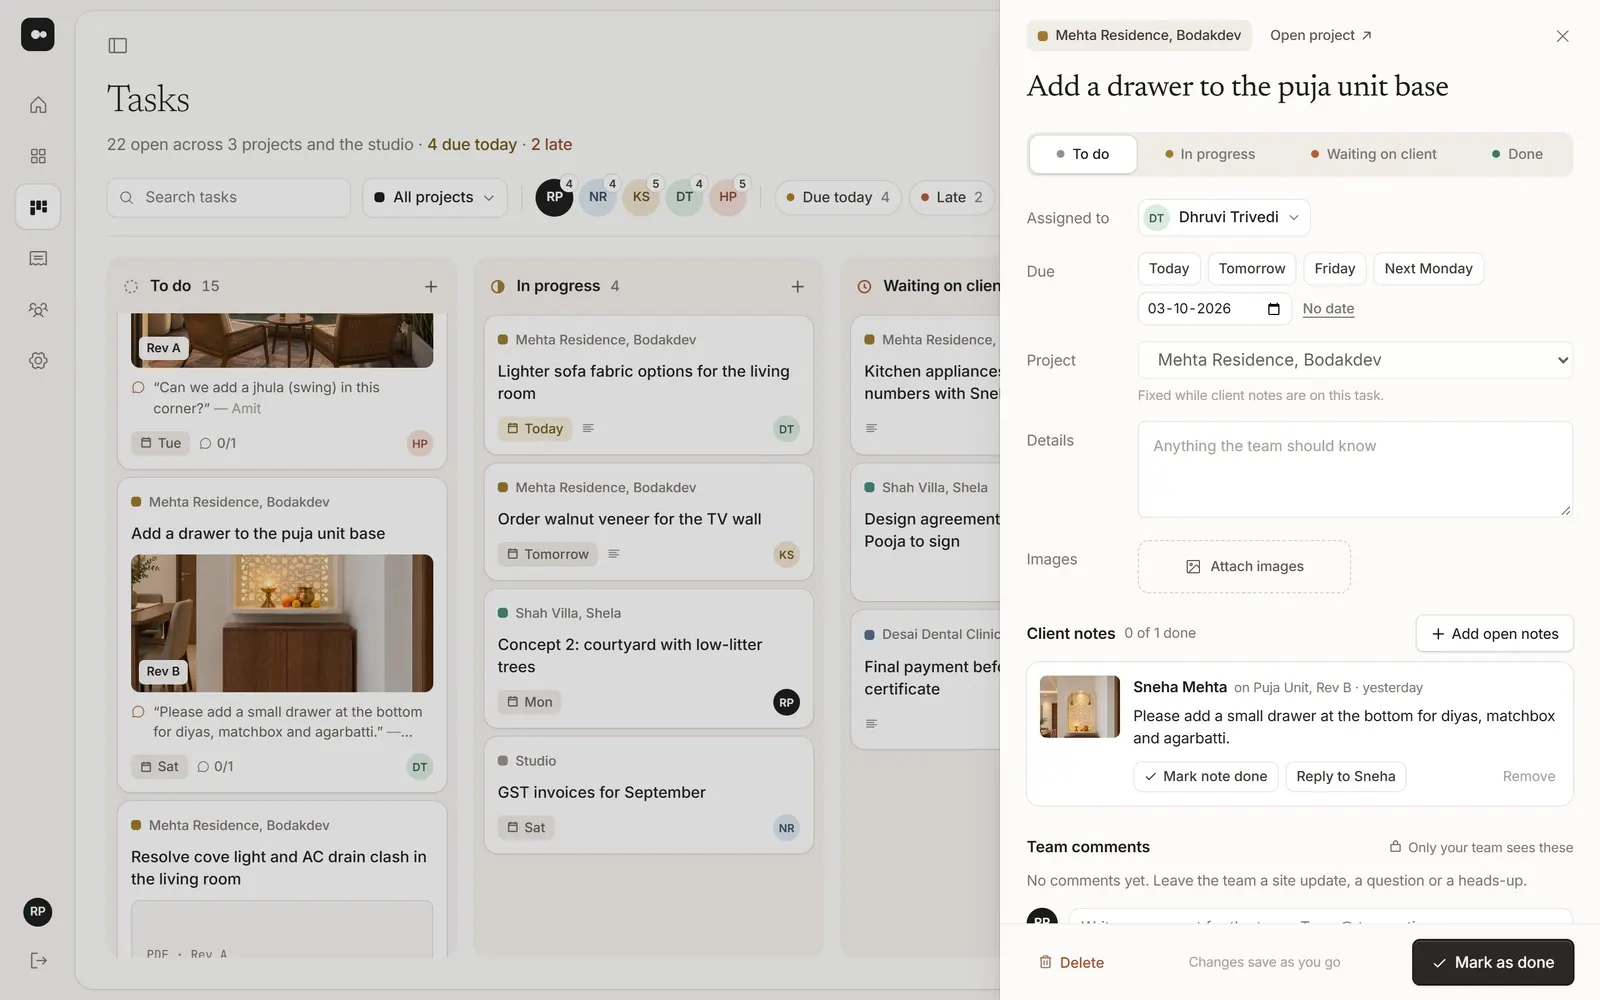
Task: Add a task to To do column
Action: (x=431, y=286)
